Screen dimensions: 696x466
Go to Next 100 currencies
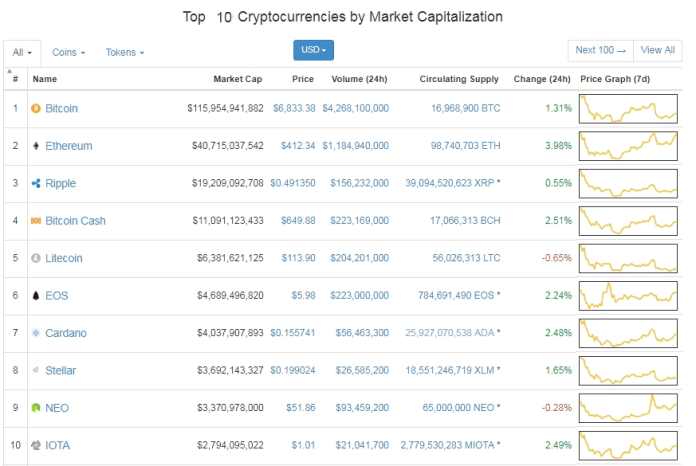click(600, 50)
